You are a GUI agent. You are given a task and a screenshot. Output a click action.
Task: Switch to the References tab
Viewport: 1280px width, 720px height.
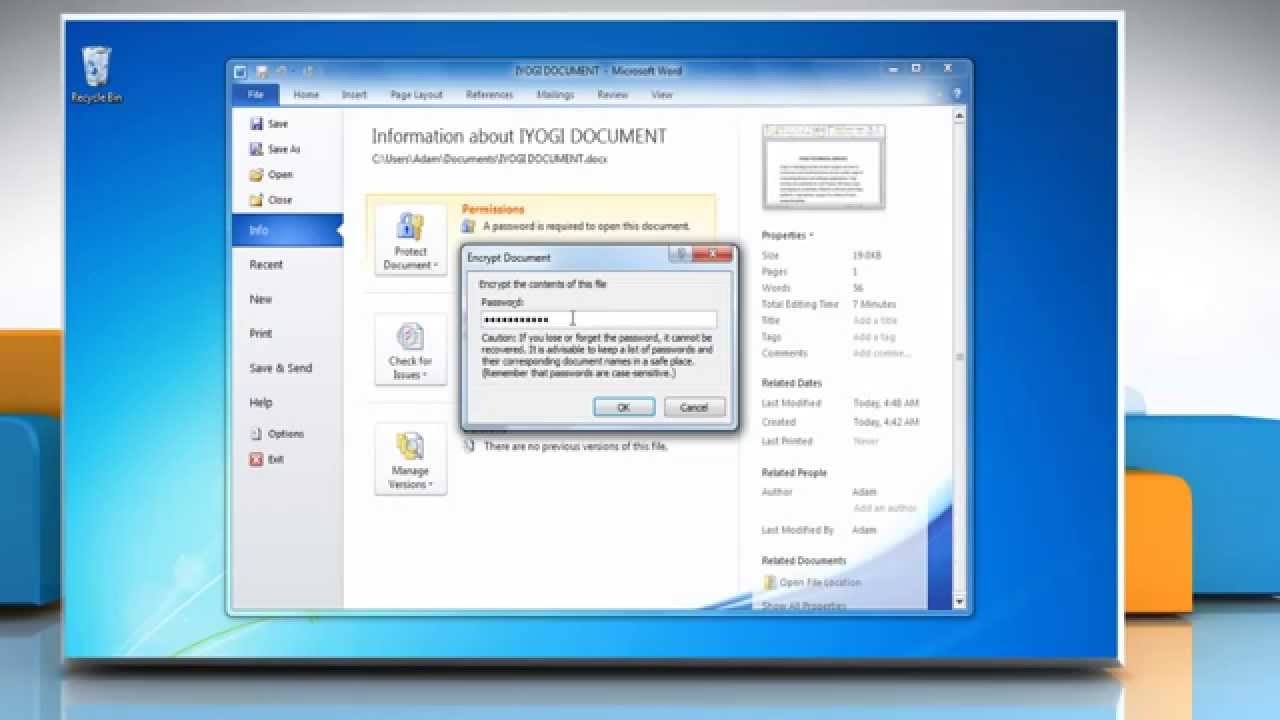[489, 94]
